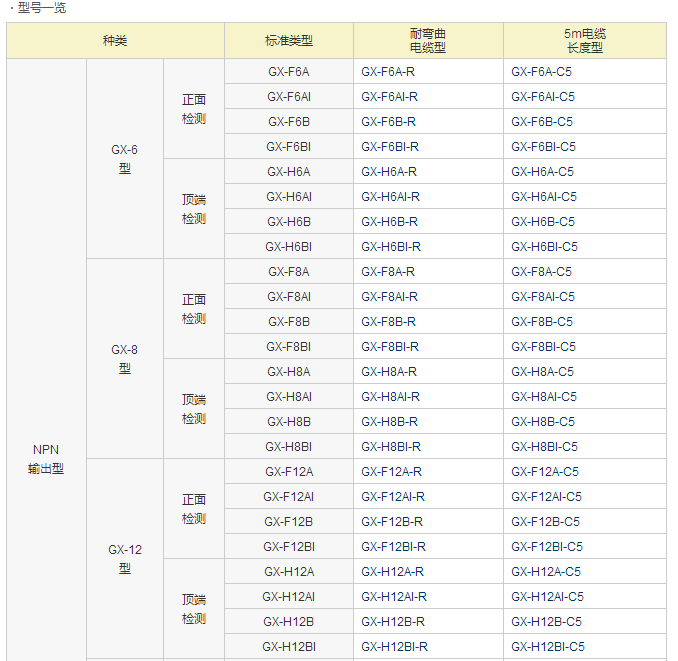Click the 标准类型 column header
This screenshot has width=678, height=661.
pos(288,41)
